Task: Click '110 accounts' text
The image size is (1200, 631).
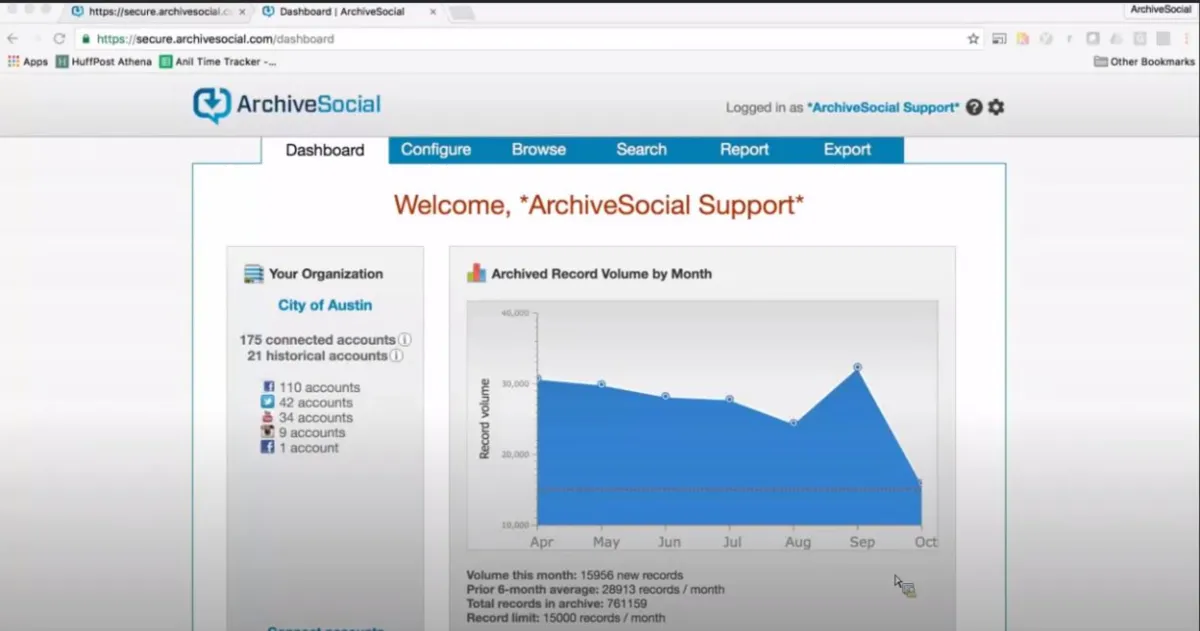Action: (319, 387)
